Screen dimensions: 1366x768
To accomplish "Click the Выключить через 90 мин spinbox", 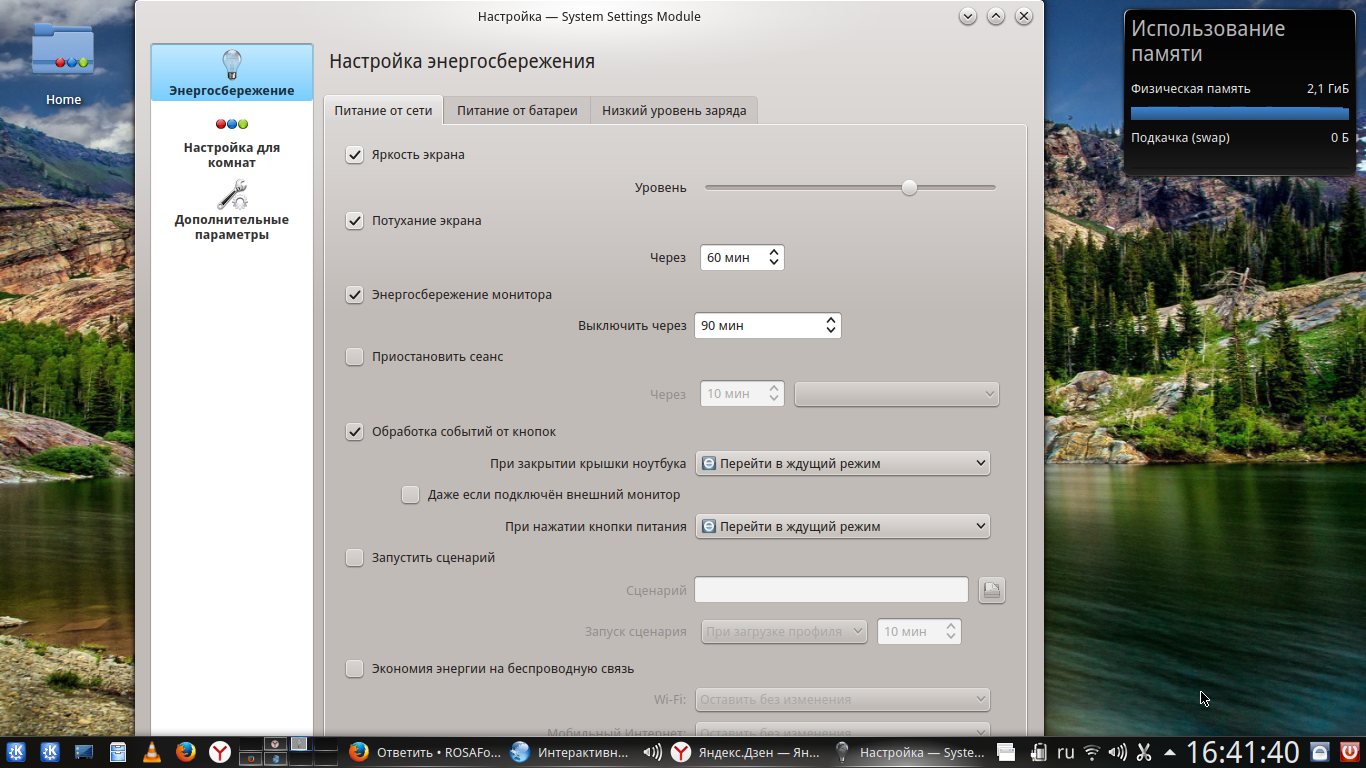I will (768, 325).
